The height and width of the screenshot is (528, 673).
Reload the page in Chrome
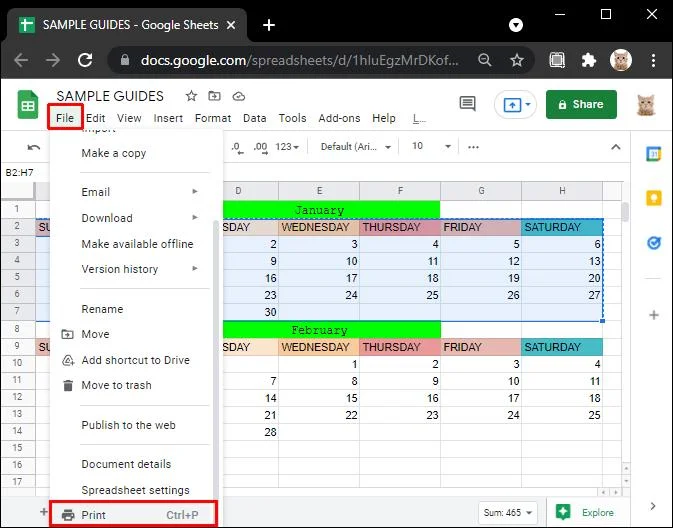[85, 60]
